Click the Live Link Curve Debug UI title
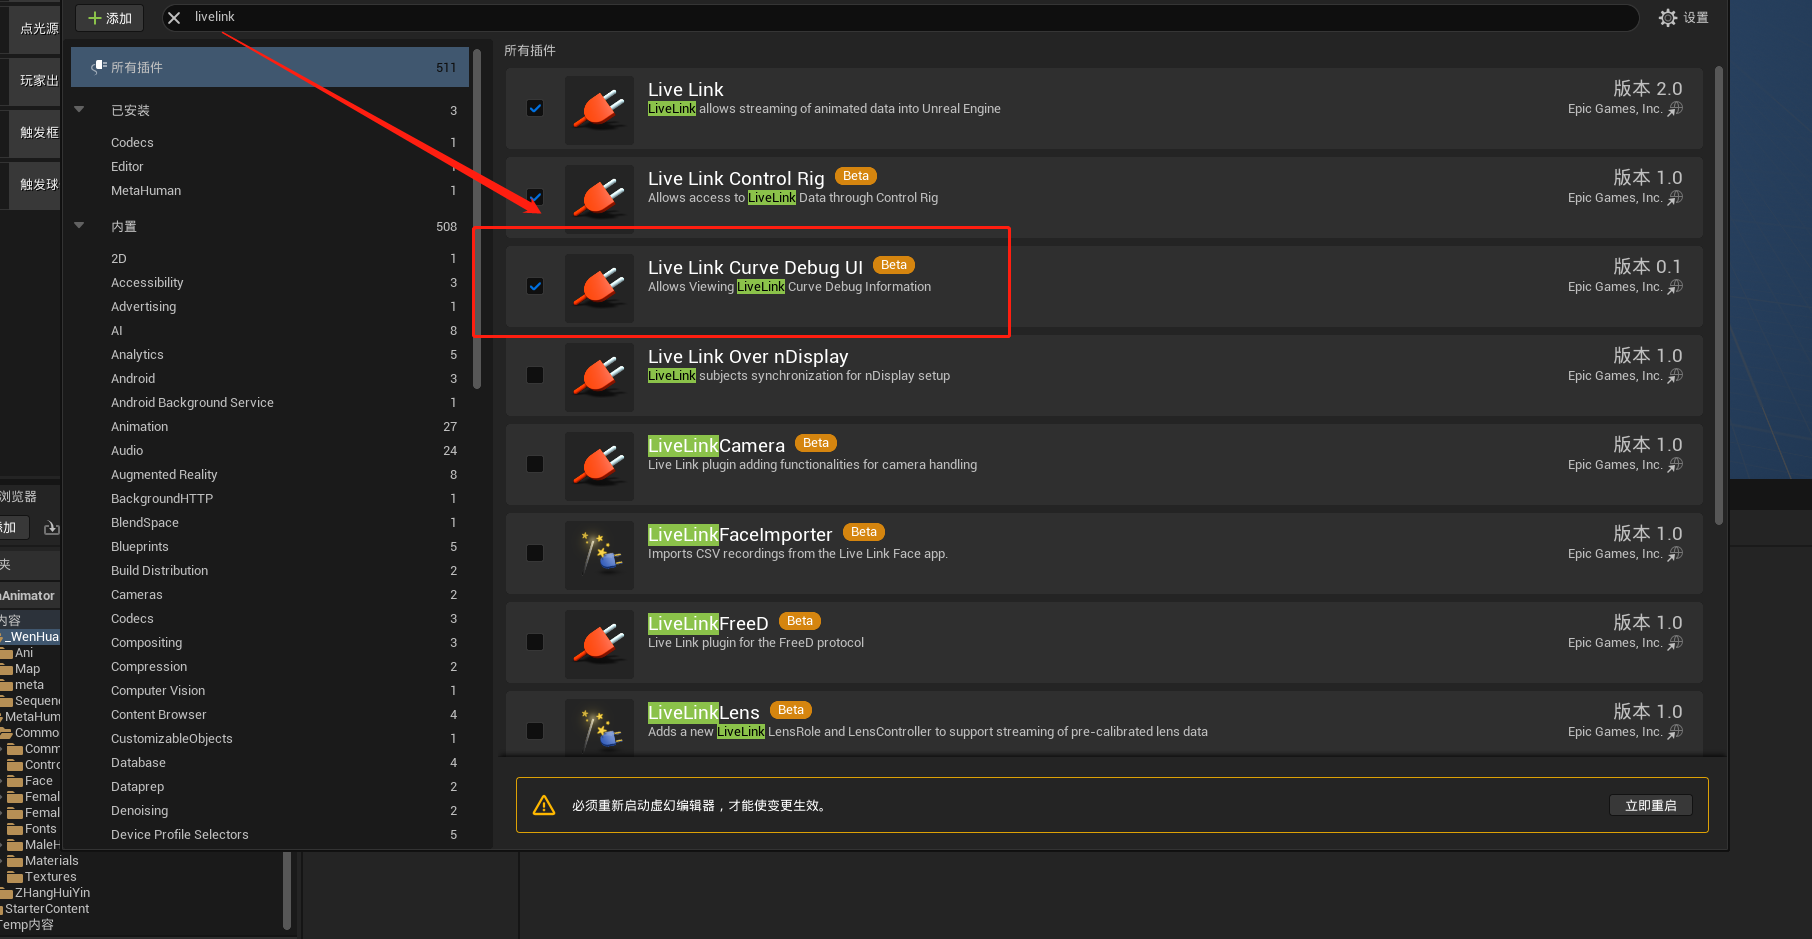This screenshot has width=1812, height=939. click(755, 267)
